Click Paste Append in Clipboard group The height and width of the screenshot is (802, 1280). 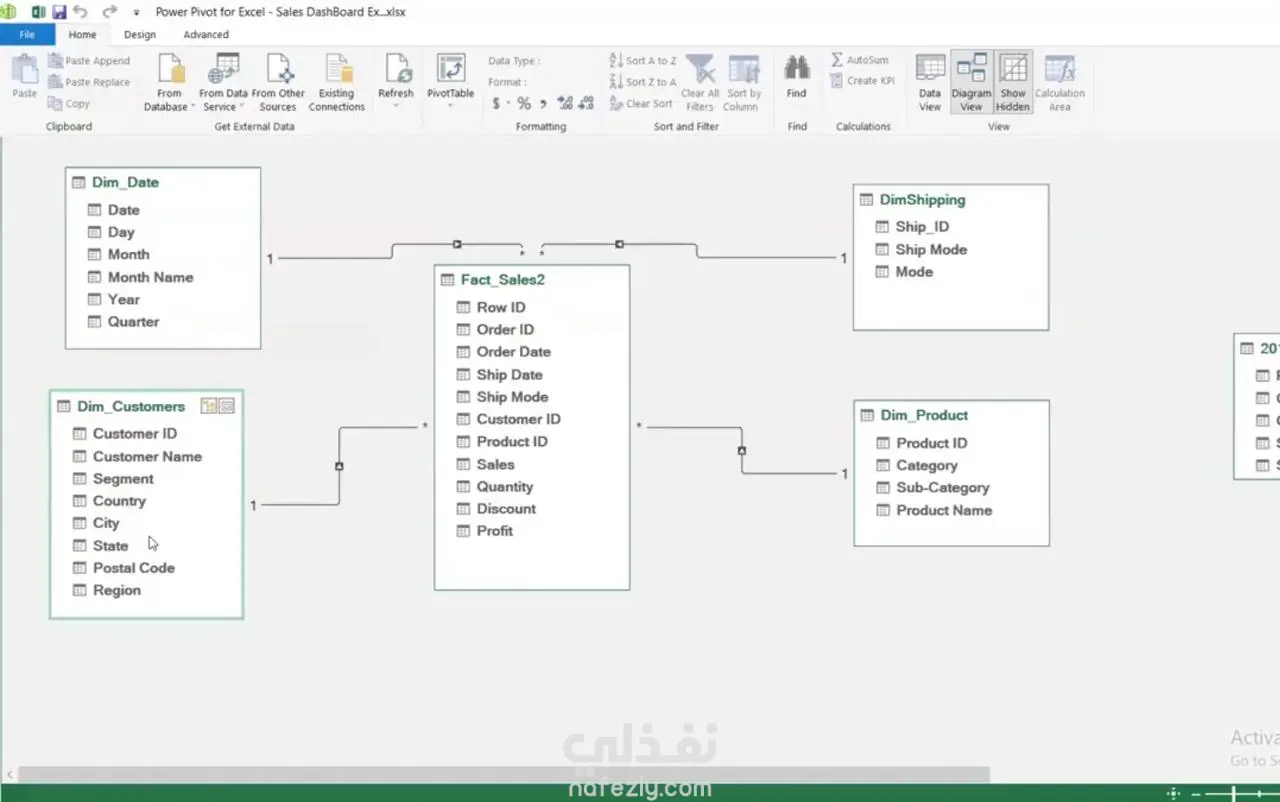[89, 61]
